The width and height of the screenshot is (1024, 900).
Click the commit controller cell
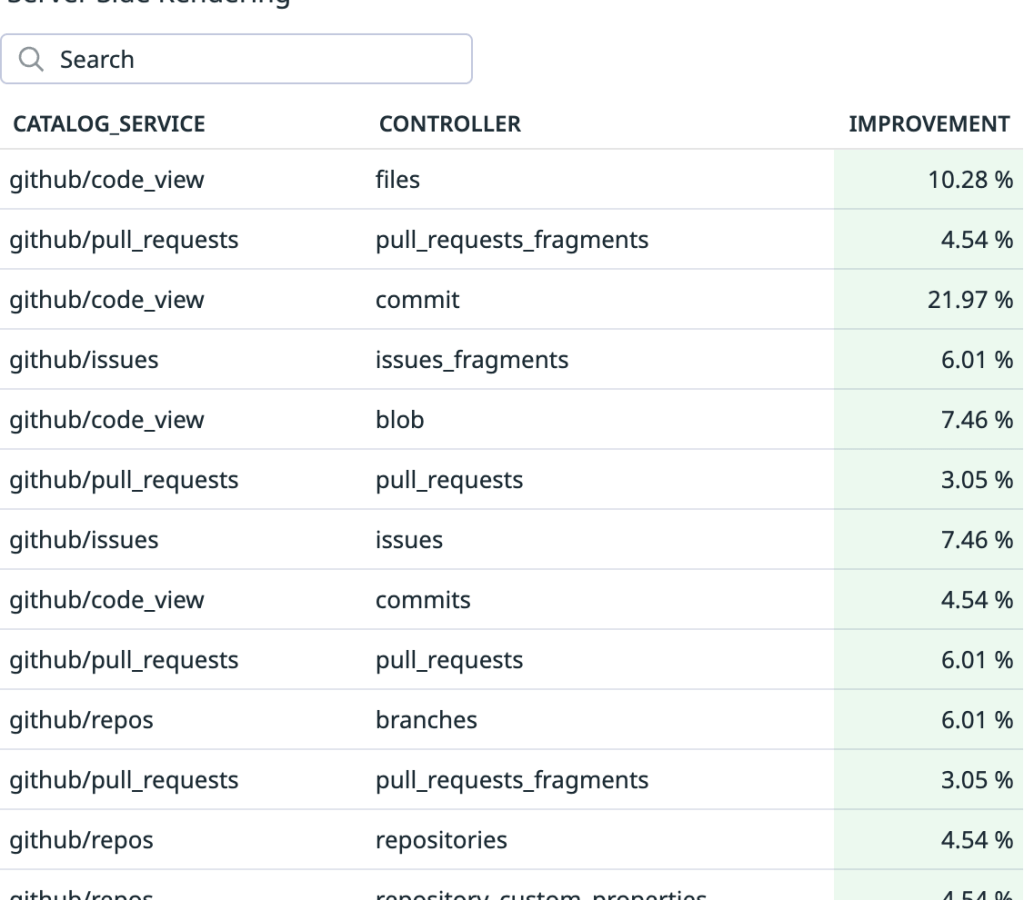(417, 300)
